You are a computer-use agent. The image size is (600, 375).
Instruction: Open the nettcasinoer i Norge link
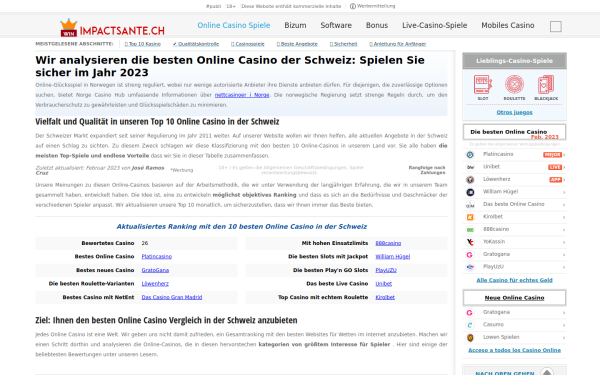click(242, 95)
